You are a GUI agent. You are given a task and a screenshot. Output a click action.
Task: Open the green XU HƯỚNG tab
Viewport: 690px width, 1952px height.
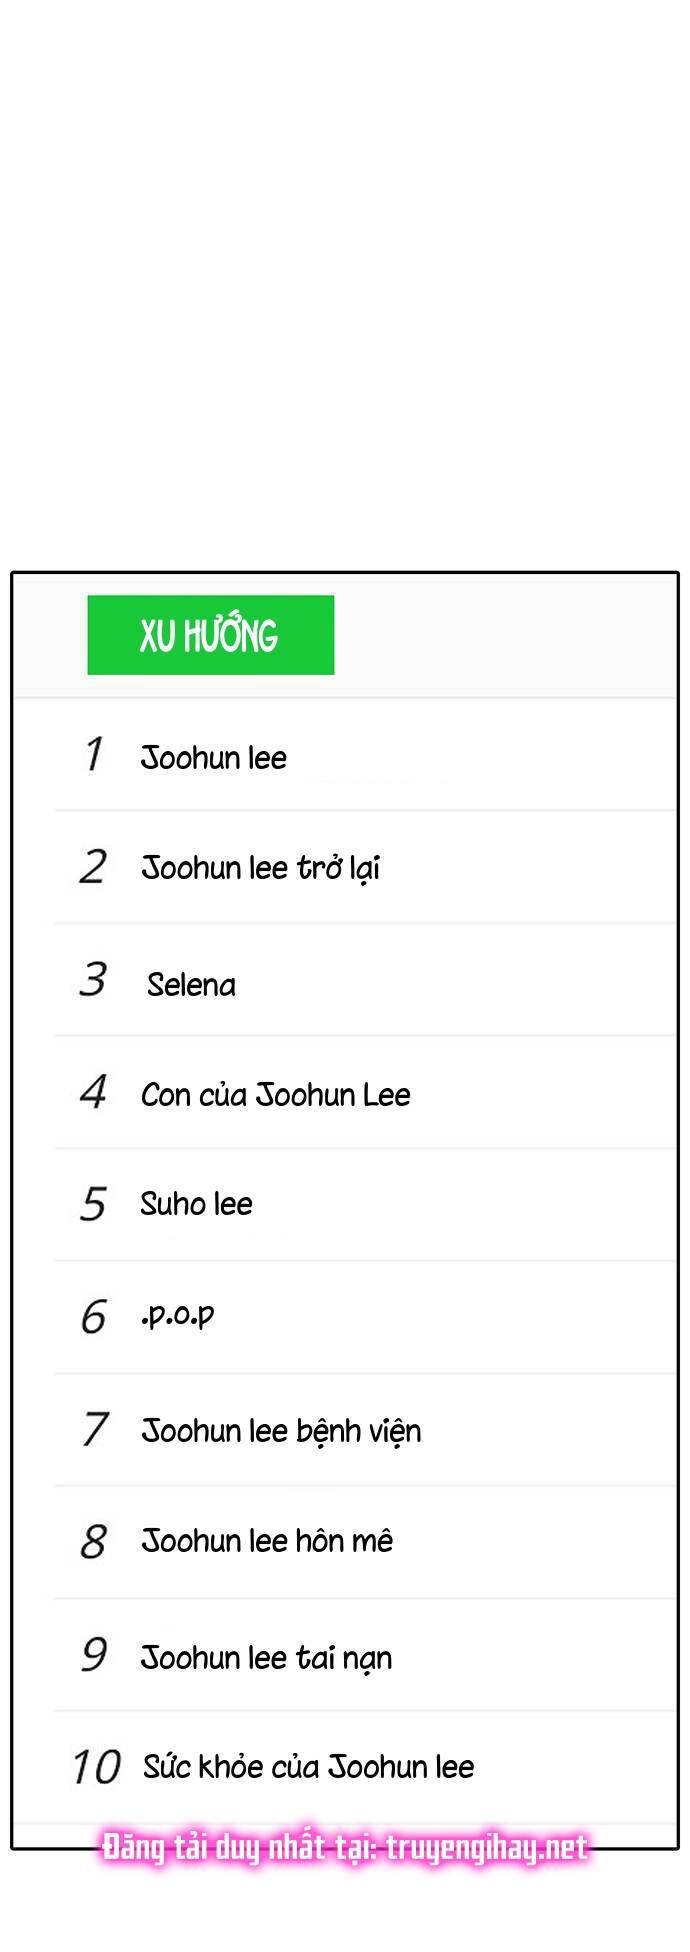[211, 635]
